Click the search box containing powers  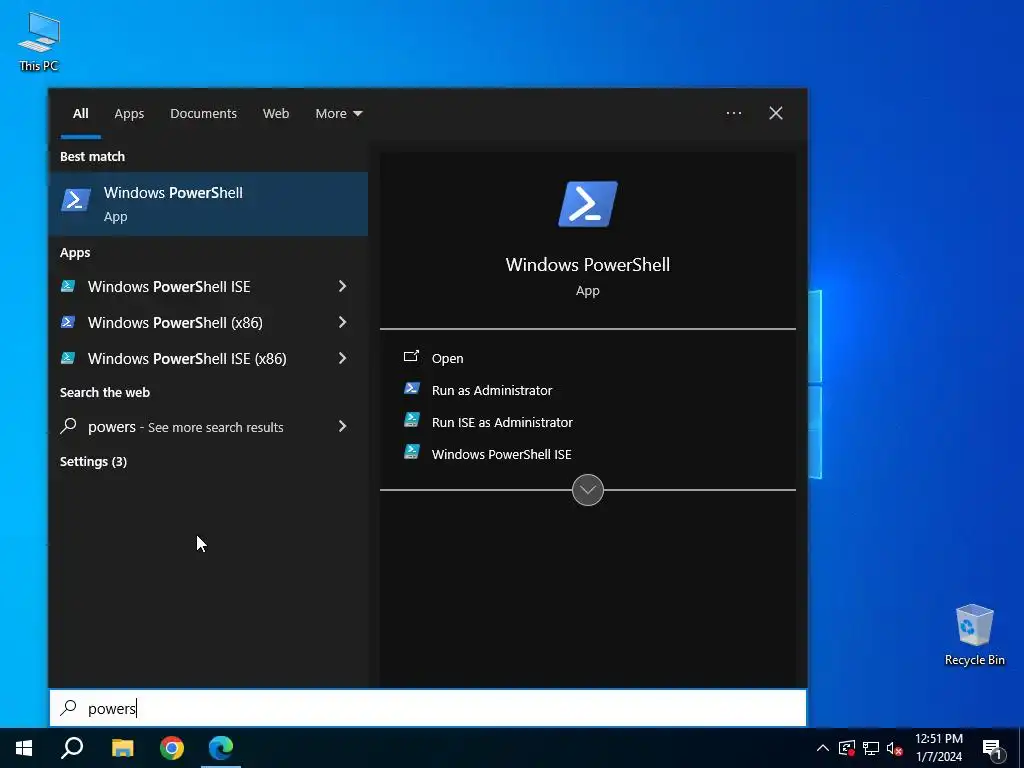428,708
